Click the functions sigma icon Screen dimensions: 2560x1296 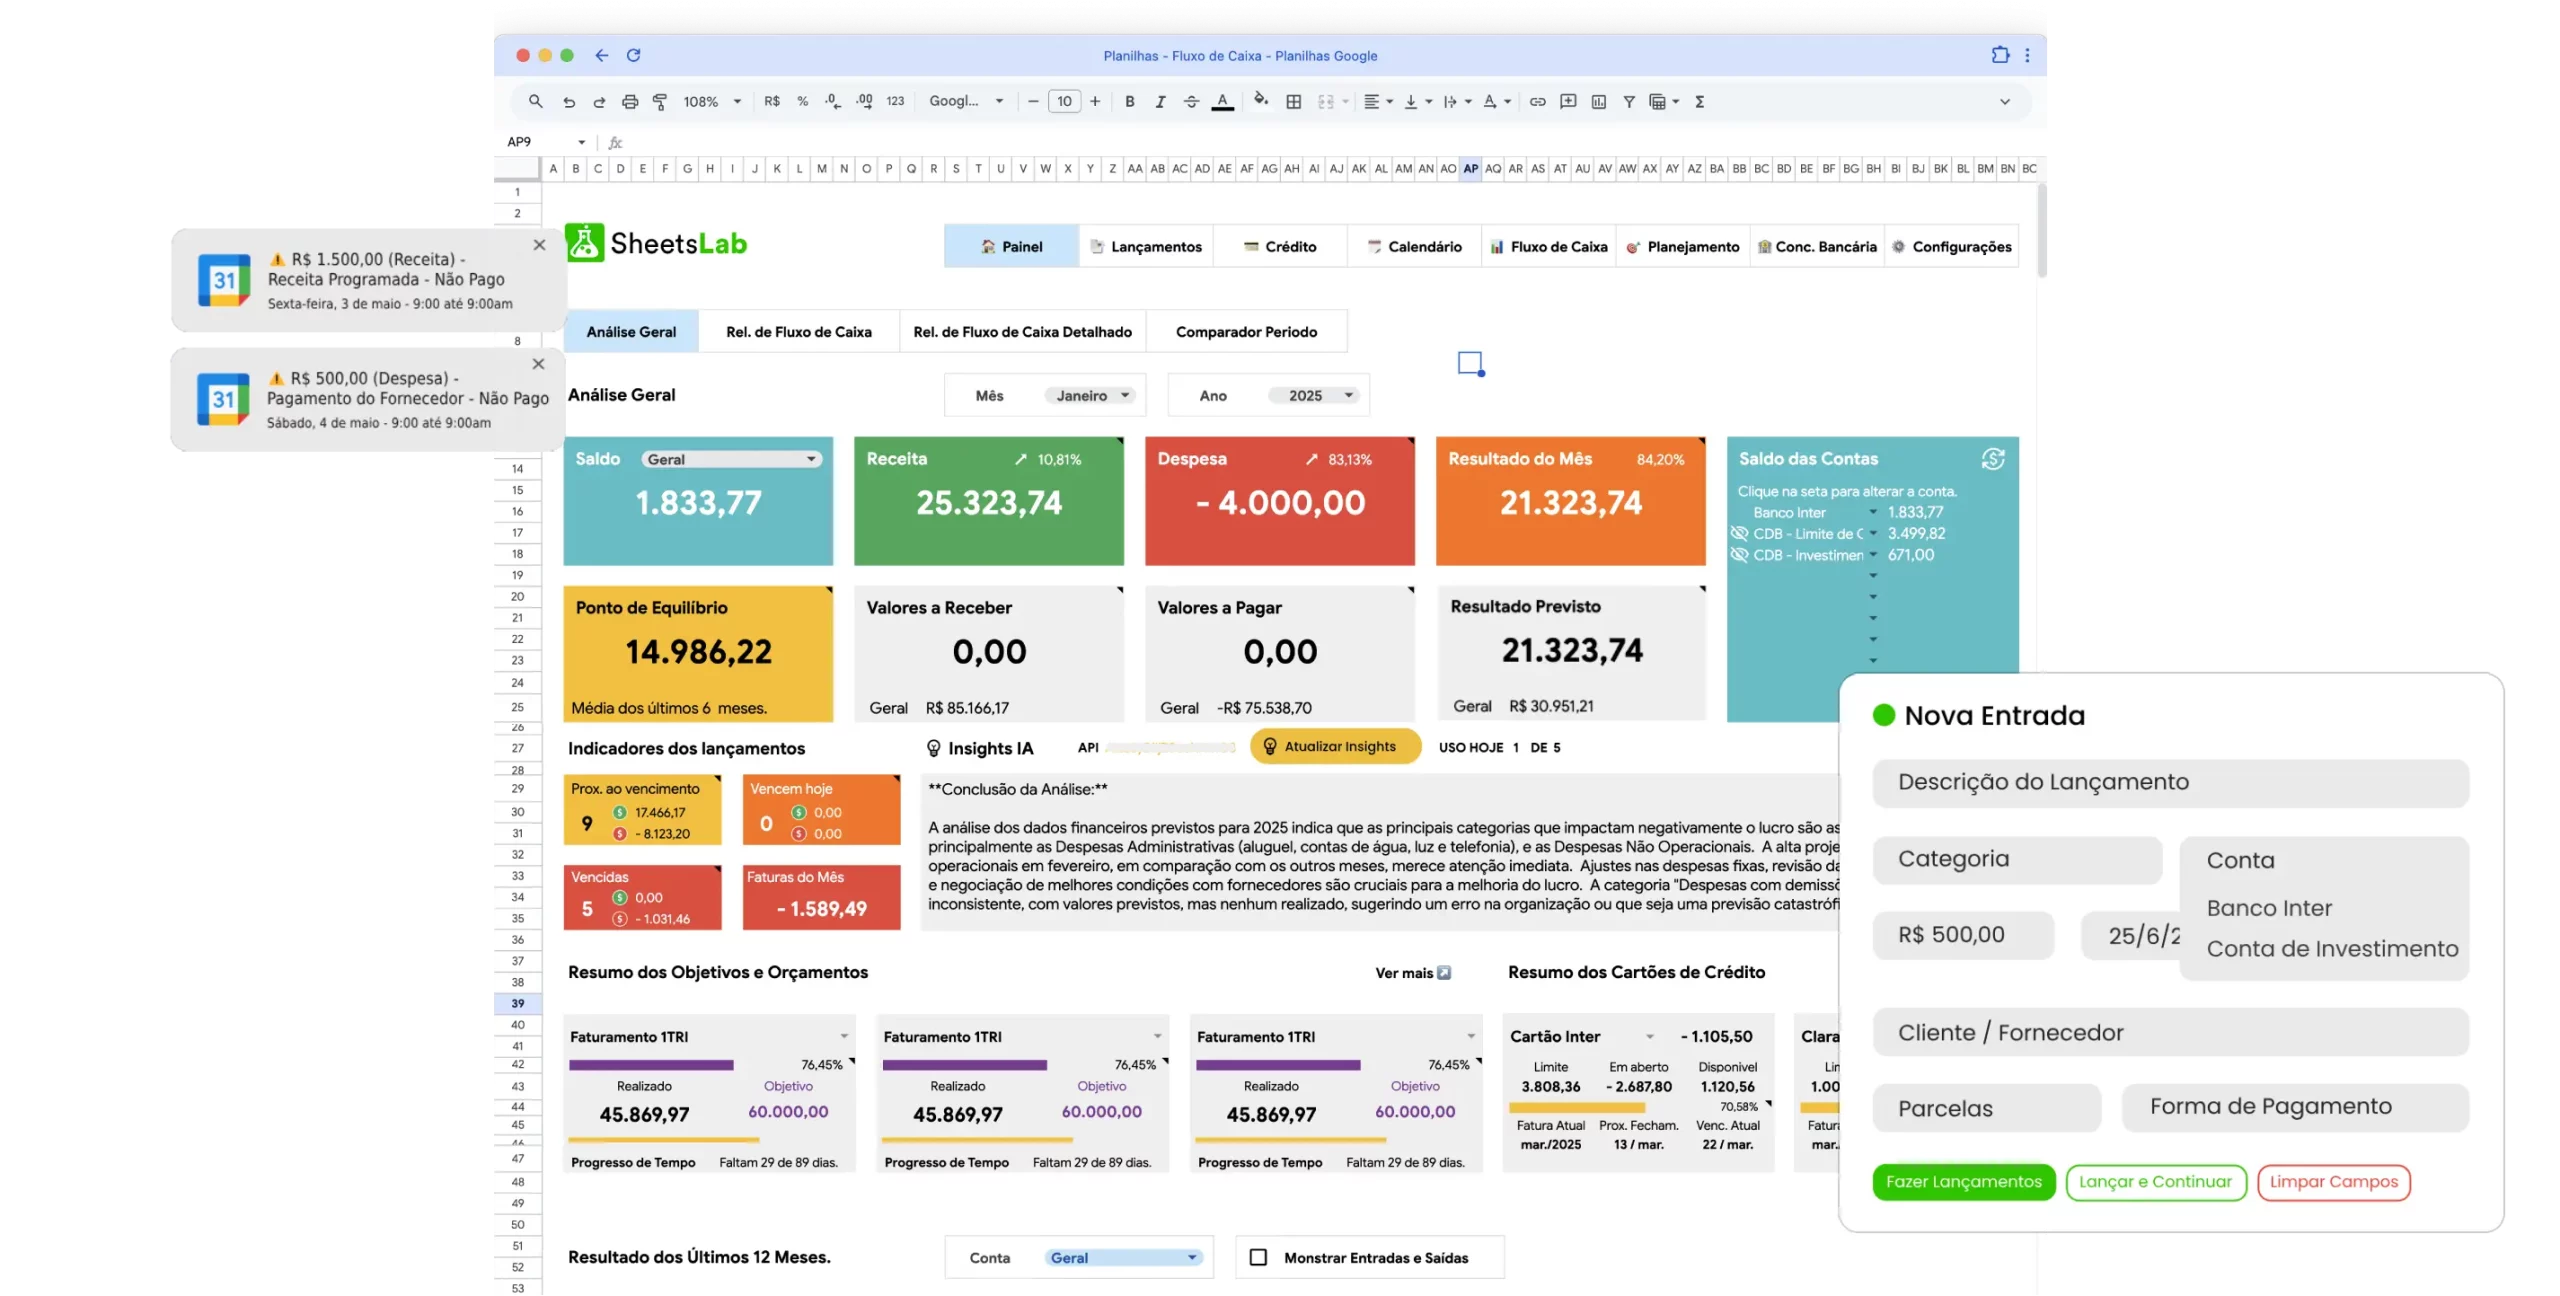pos(1699,101)
